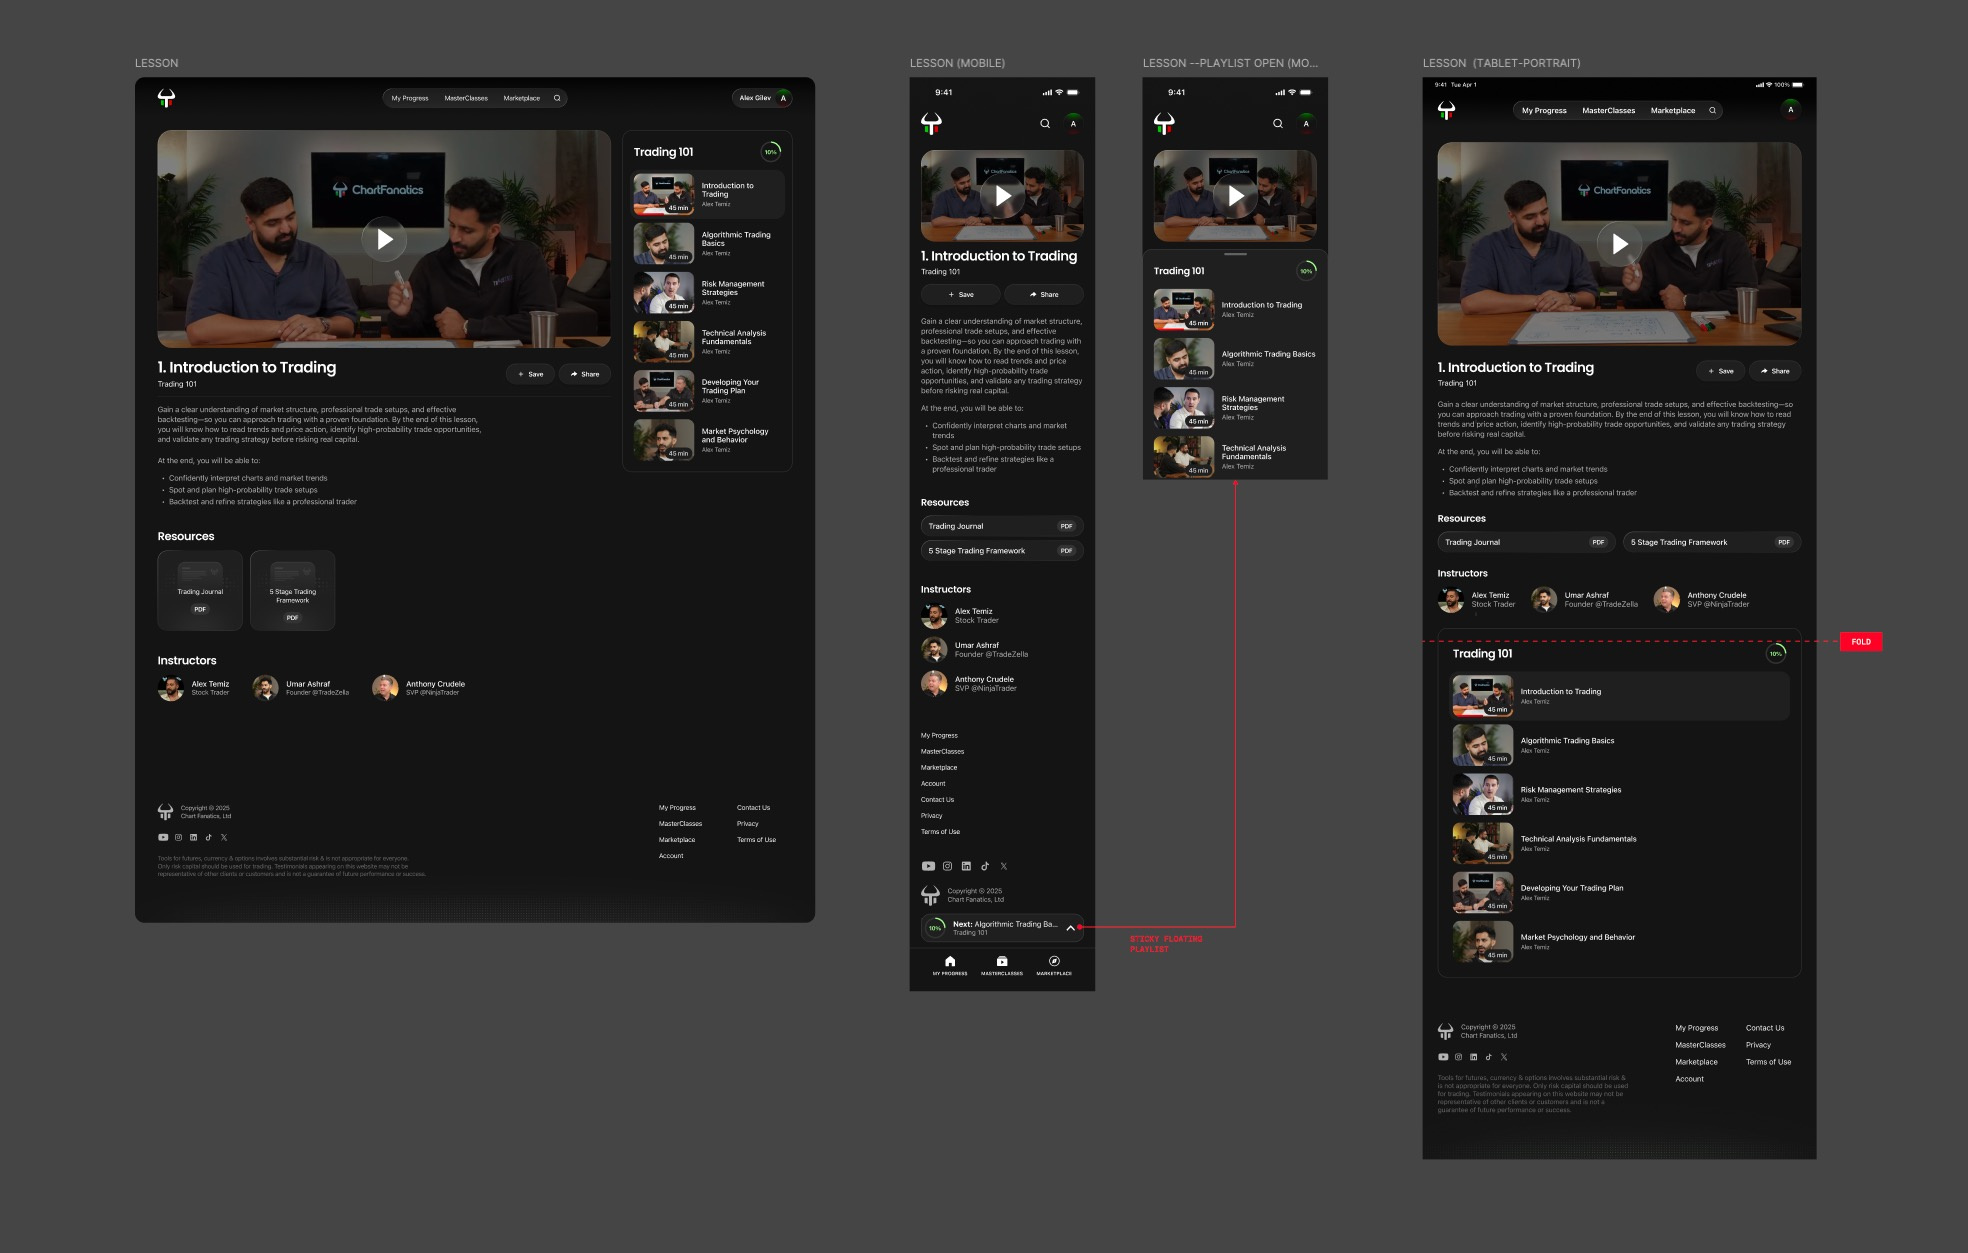This screenshot has width=1968, height=1253.
Task: Open Instagram from the footer social icons
Action: point(178,837)
